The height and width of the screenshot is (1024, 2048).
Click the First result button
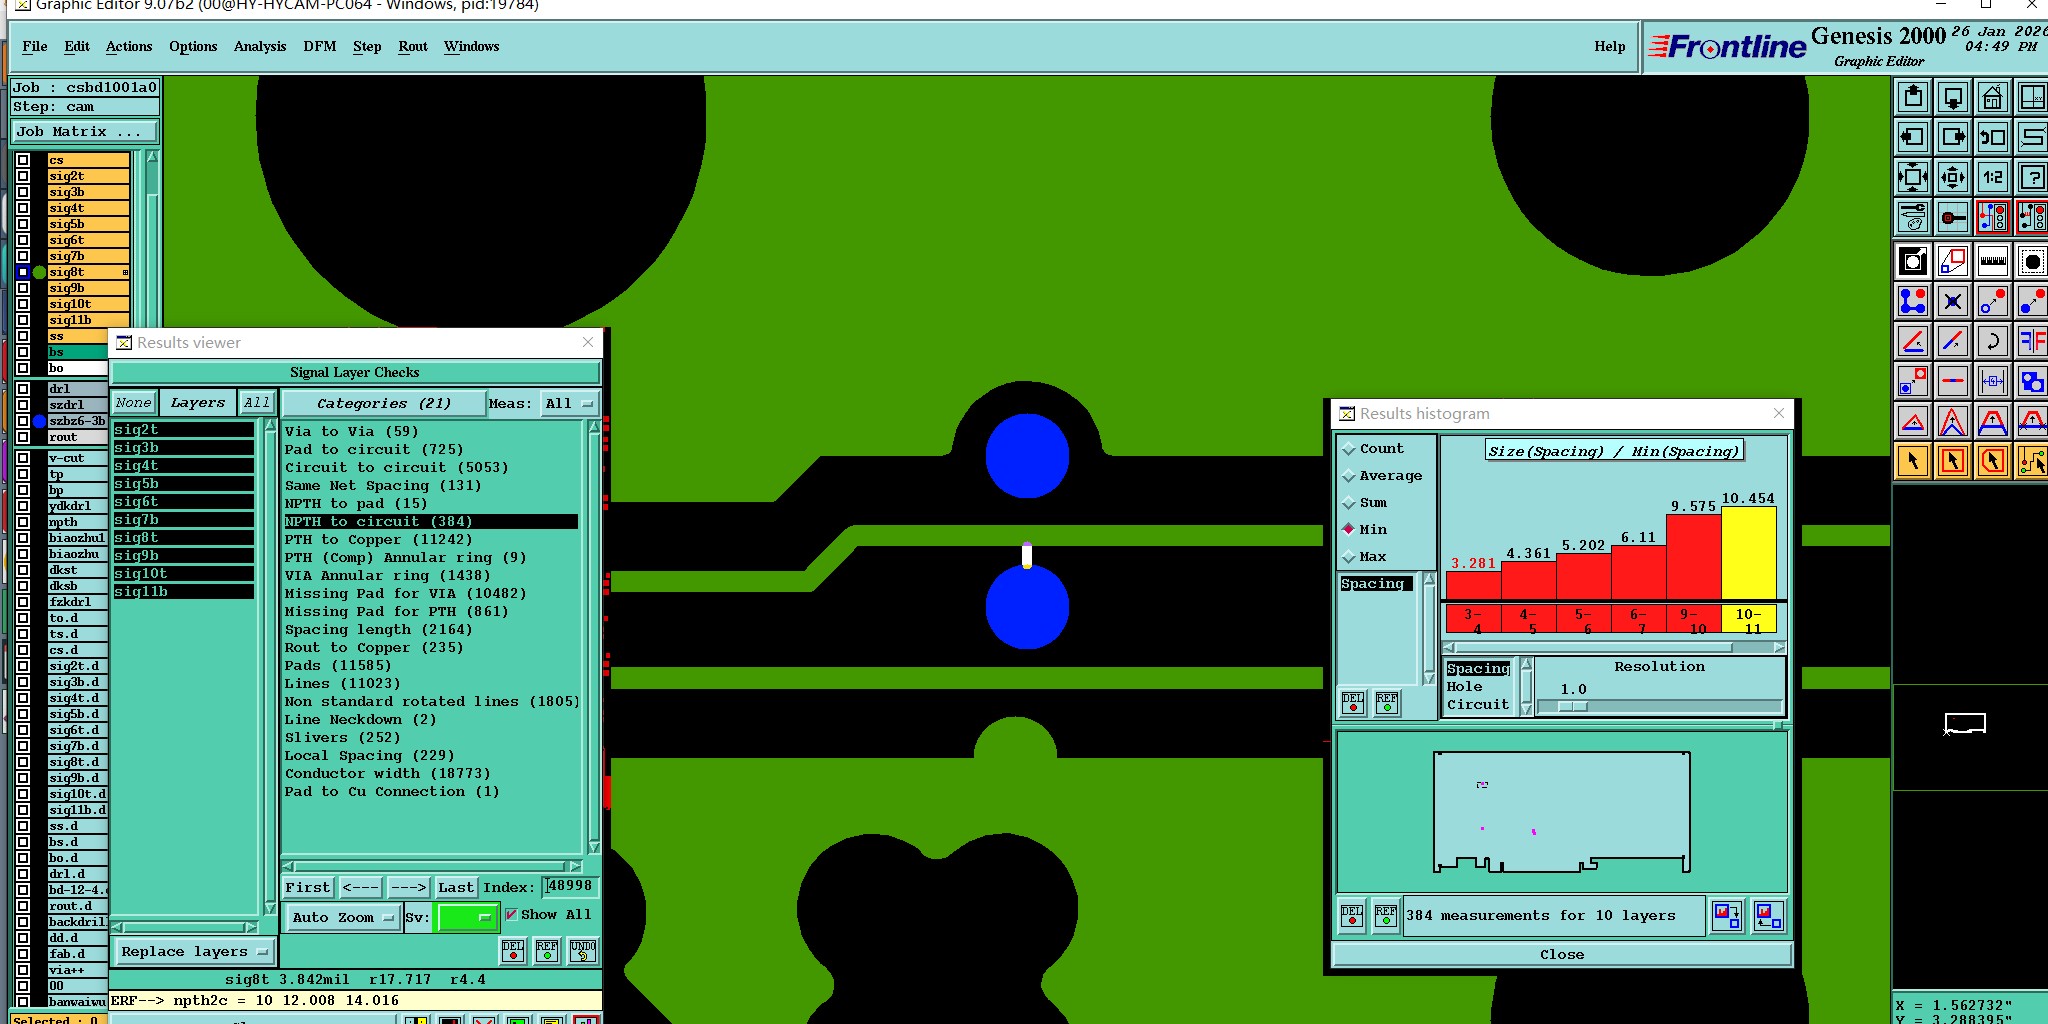pyautogui.click(x=307, y=887)
